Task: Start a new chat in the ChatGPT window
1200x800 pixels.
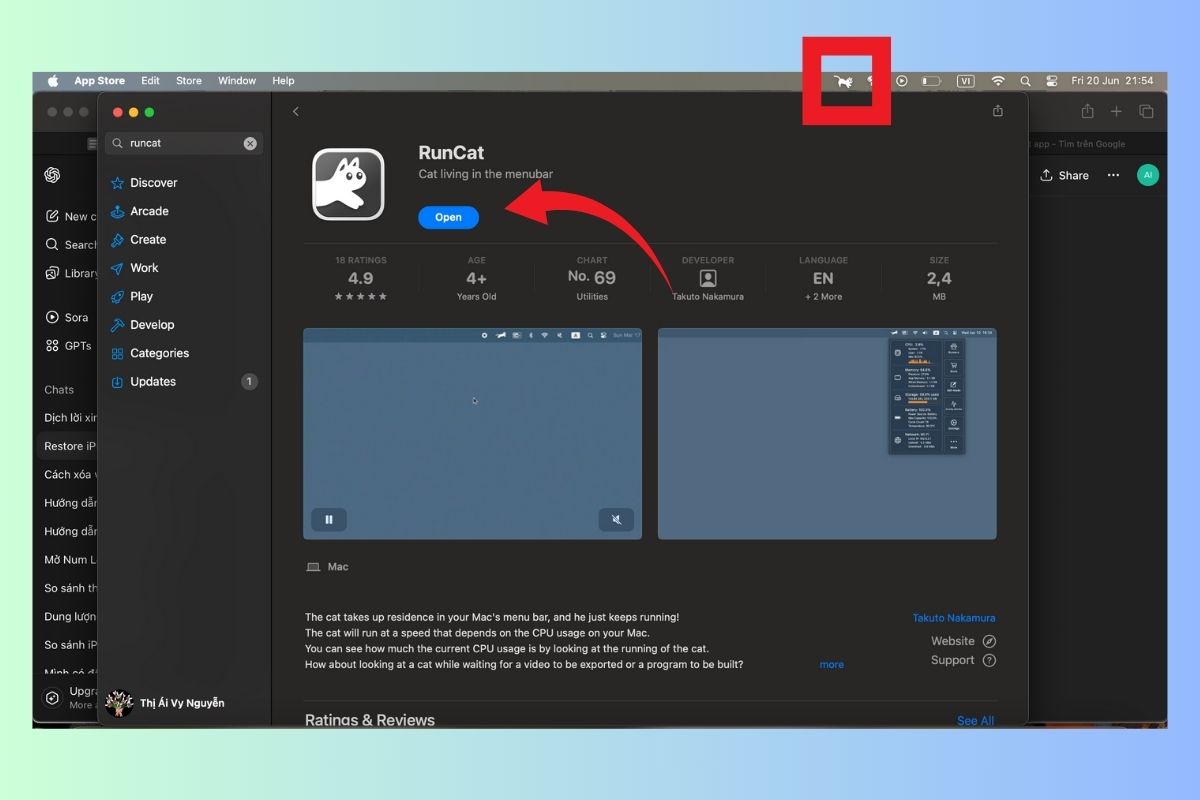Action: (x=70, y=216)
